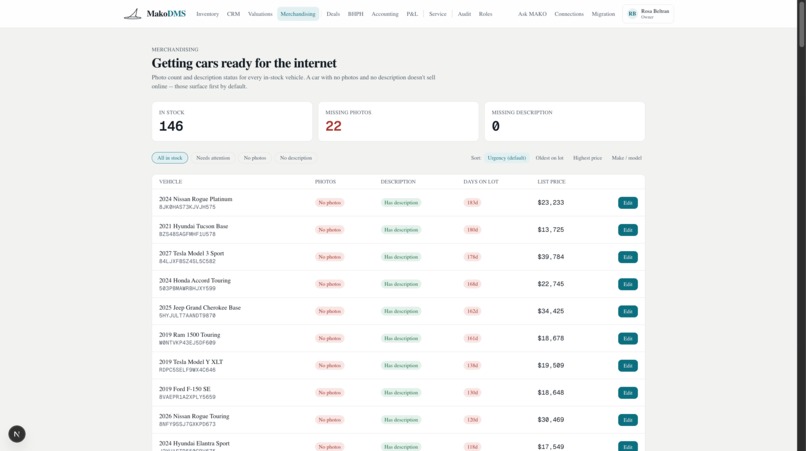Click the Description column header
806x451 pixels.
point(398,182)
